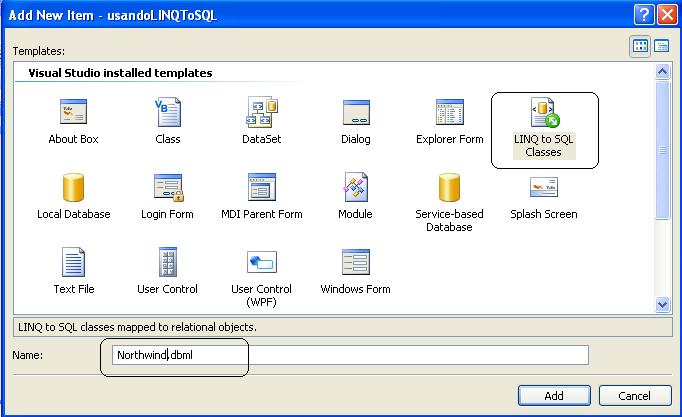Click the "Explorer Form" label text

(x=450, y=139)
